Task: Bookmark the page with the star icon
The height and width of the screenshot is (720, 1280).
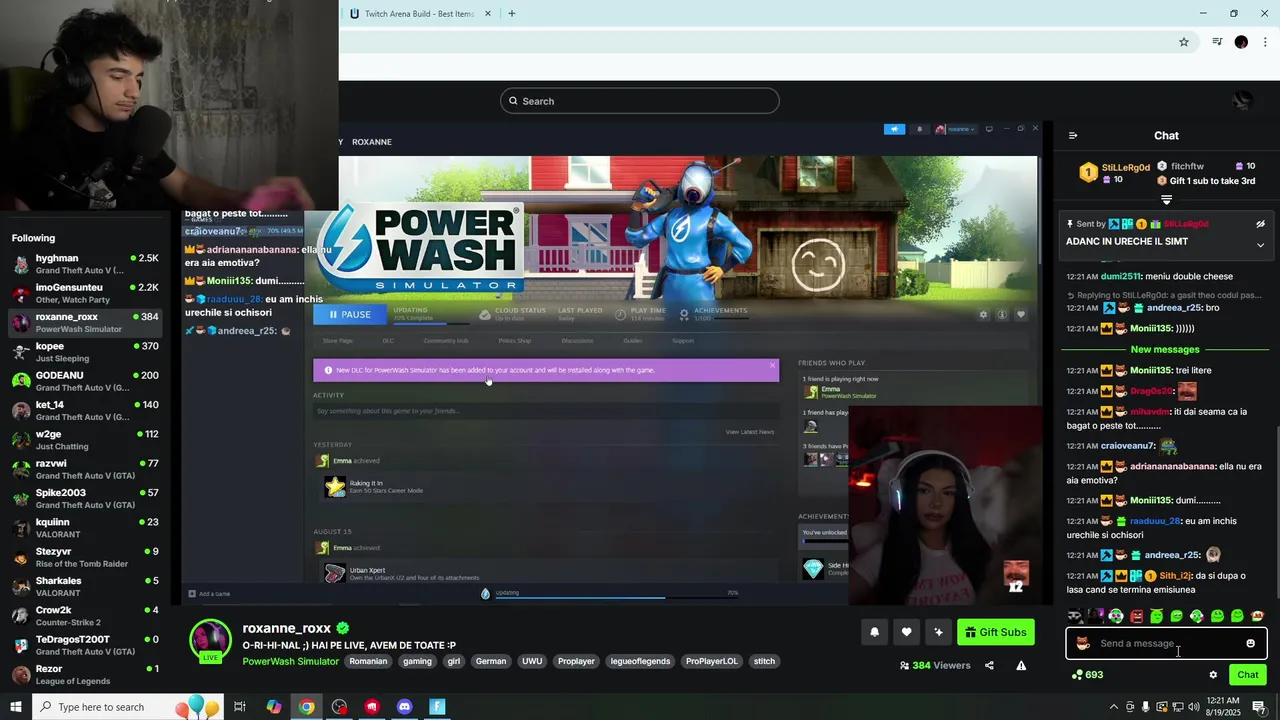Action: (x=1184, y=42)
